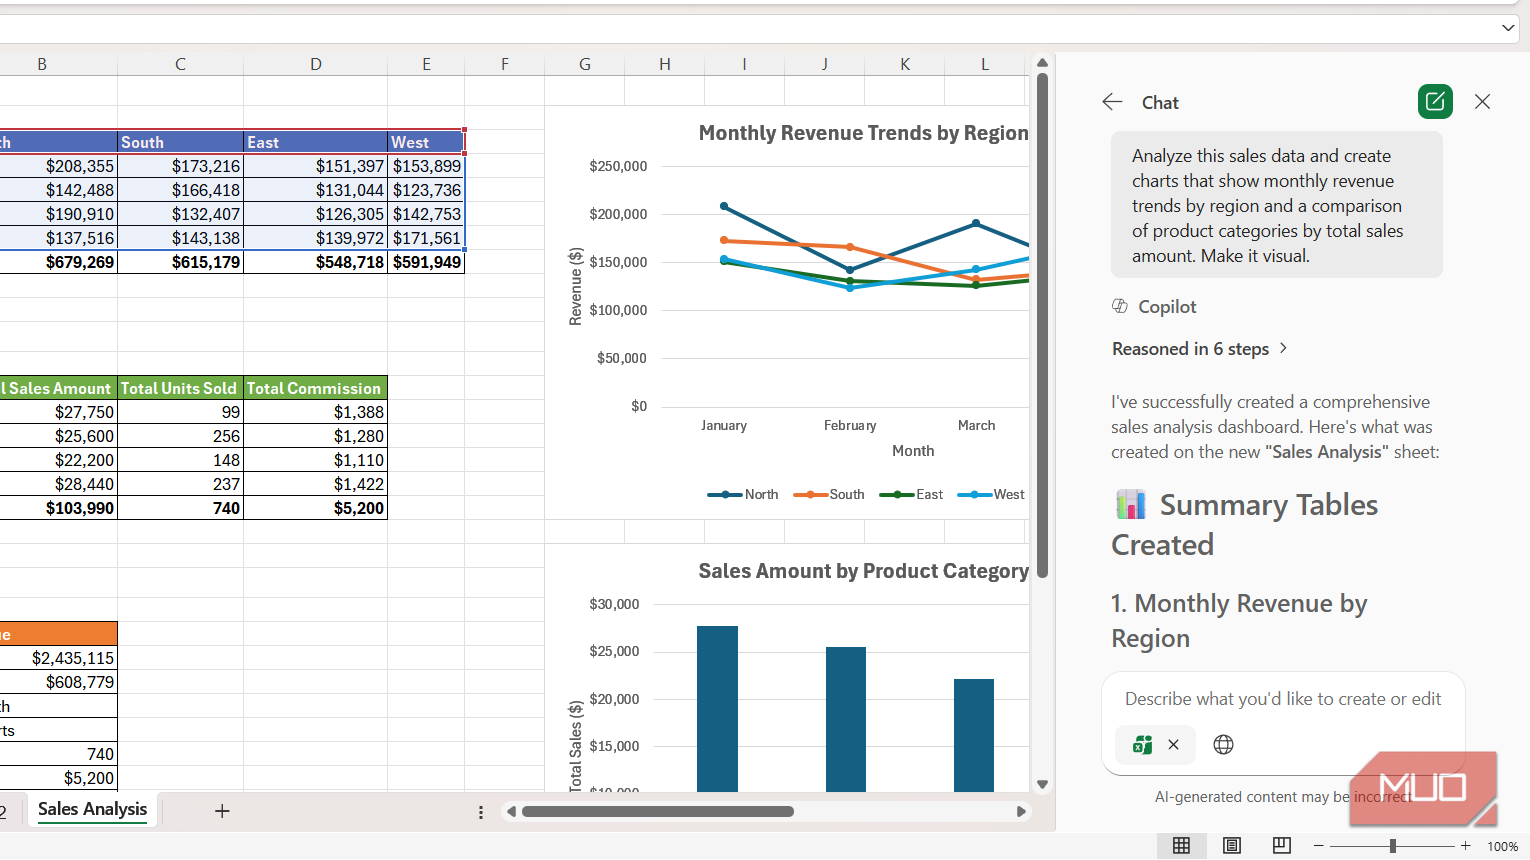Click the South legend entry
This screenshot has width=1530, height=860.
829,494
